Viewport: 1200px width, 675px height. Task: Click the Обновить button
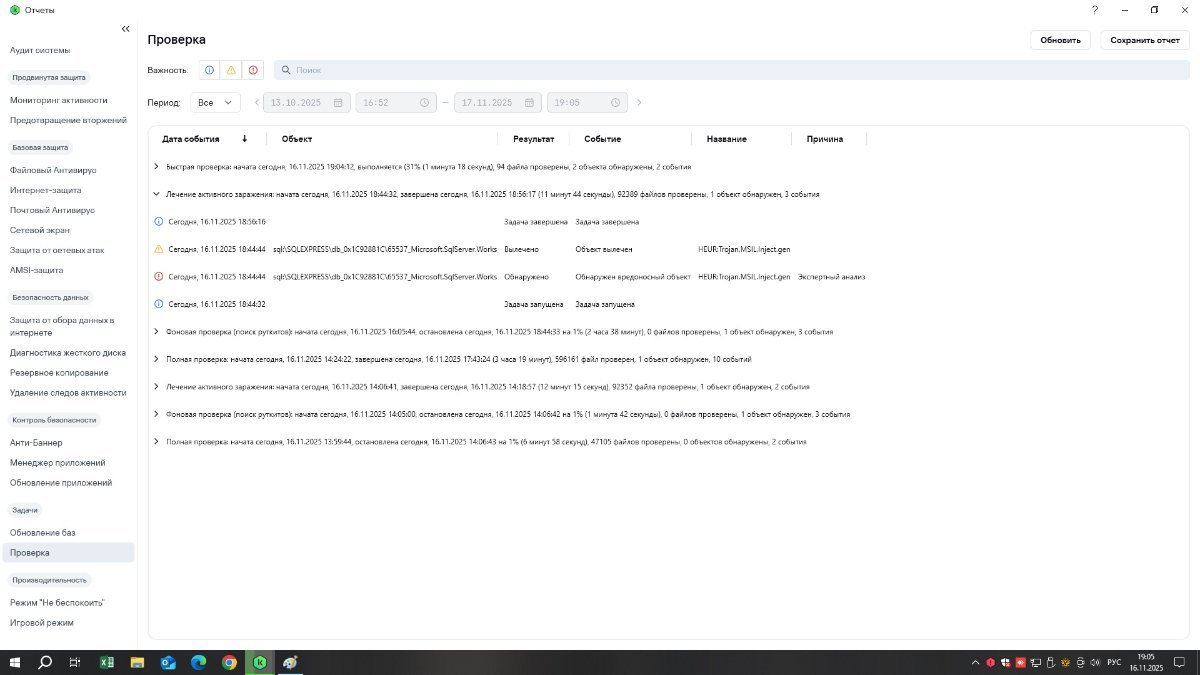(1060, 40)
